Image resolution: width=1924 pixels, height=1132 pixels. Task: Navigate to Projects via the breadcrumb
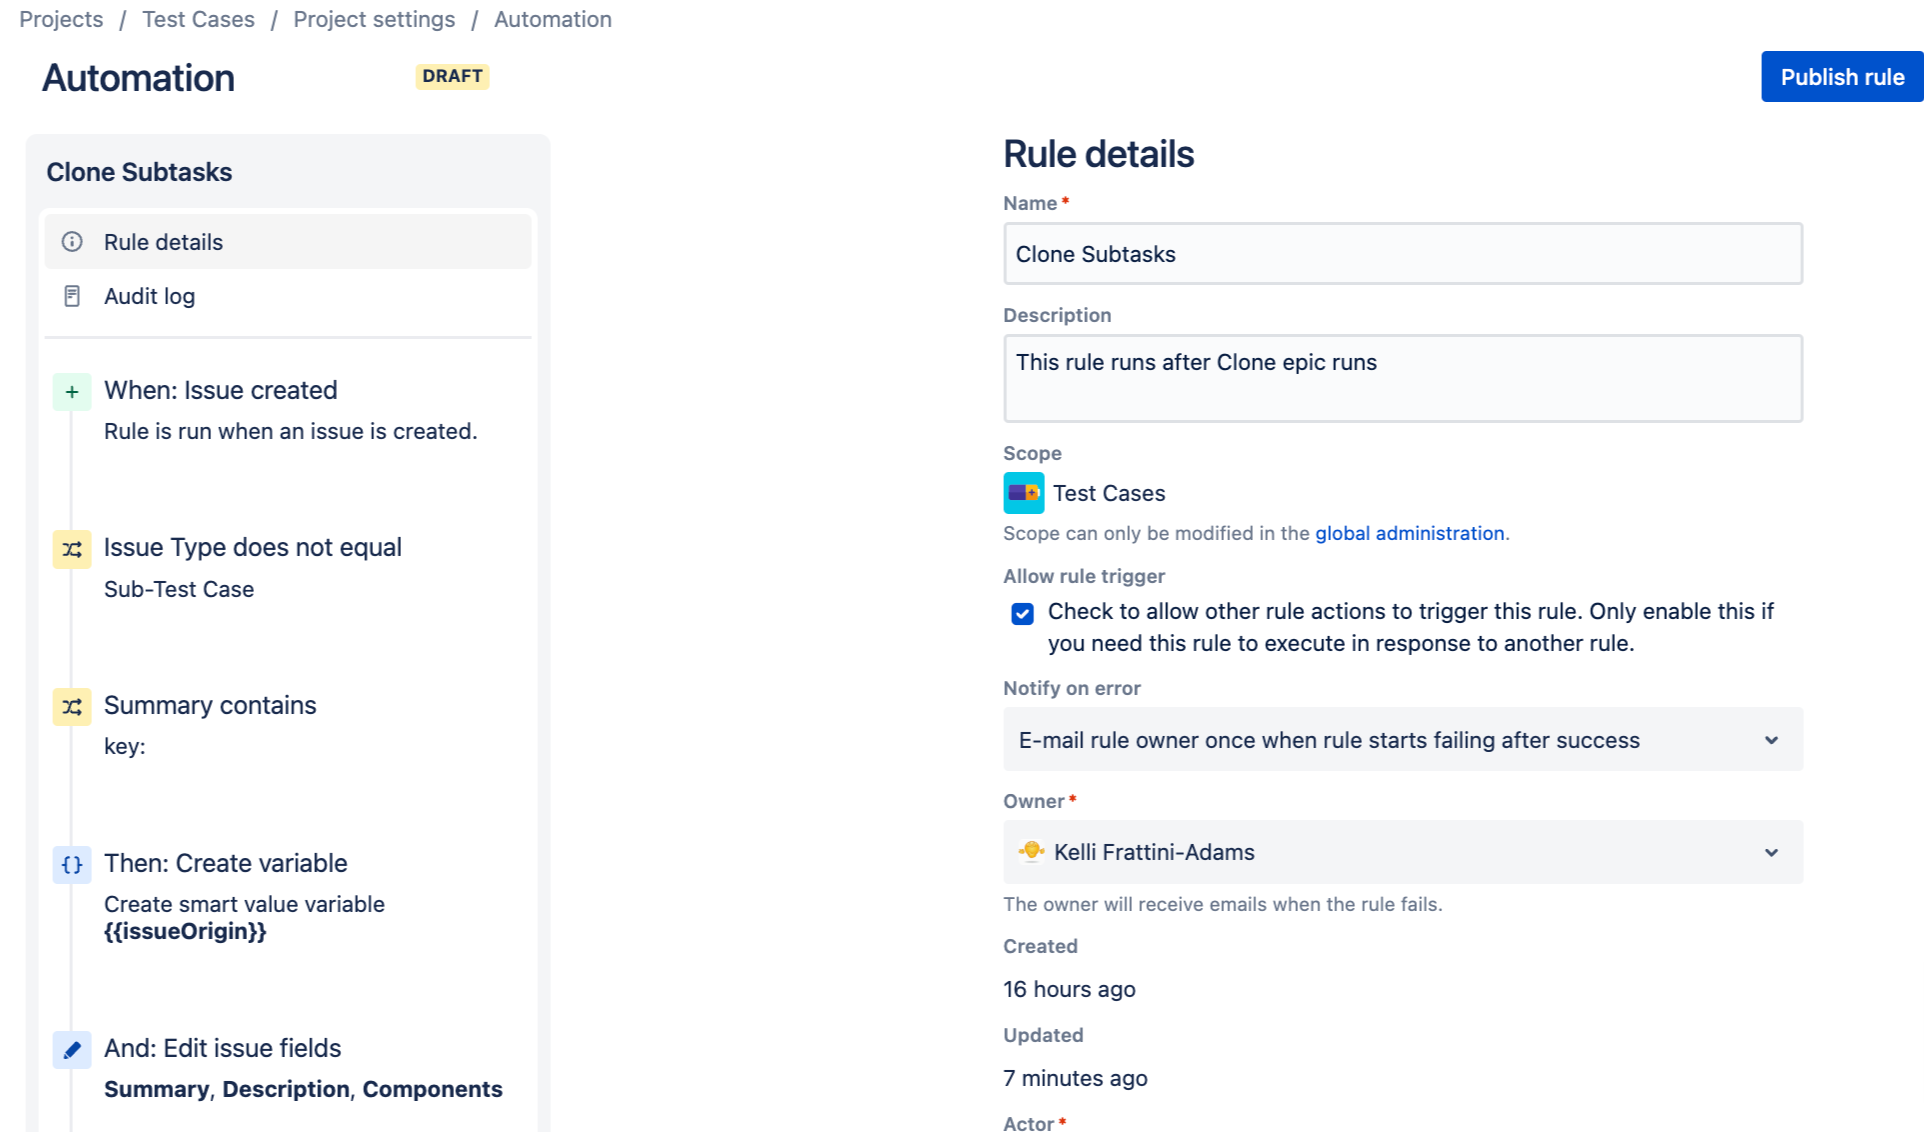pyautogui.click(x=61, y=19)
